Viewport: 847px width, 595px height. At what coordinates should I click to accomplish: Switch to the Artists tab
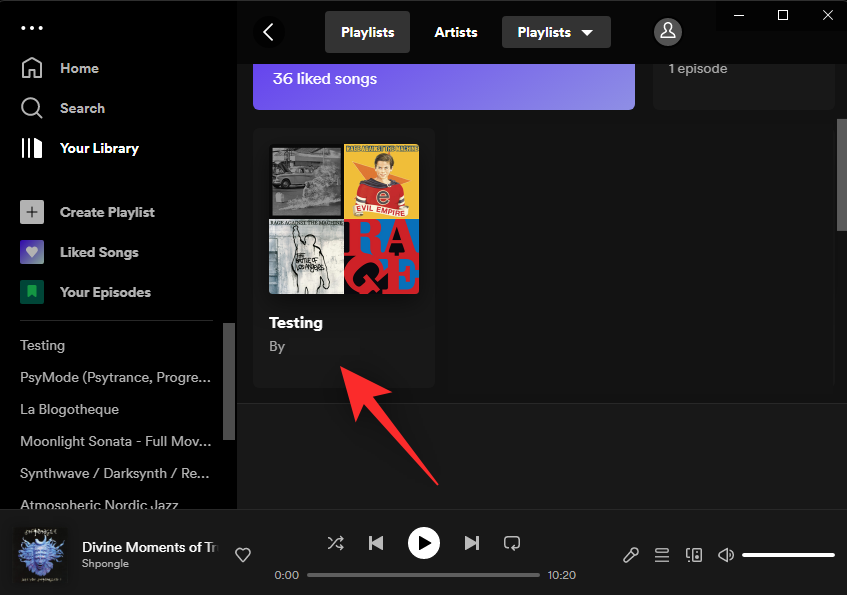pos(455,31)
